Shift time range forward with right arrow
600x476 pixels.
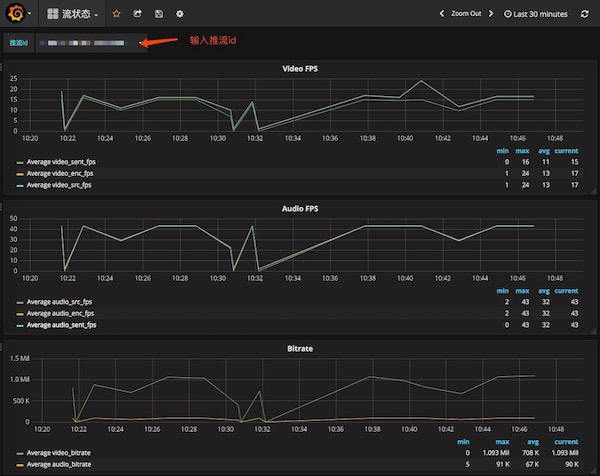pos(491,14)
